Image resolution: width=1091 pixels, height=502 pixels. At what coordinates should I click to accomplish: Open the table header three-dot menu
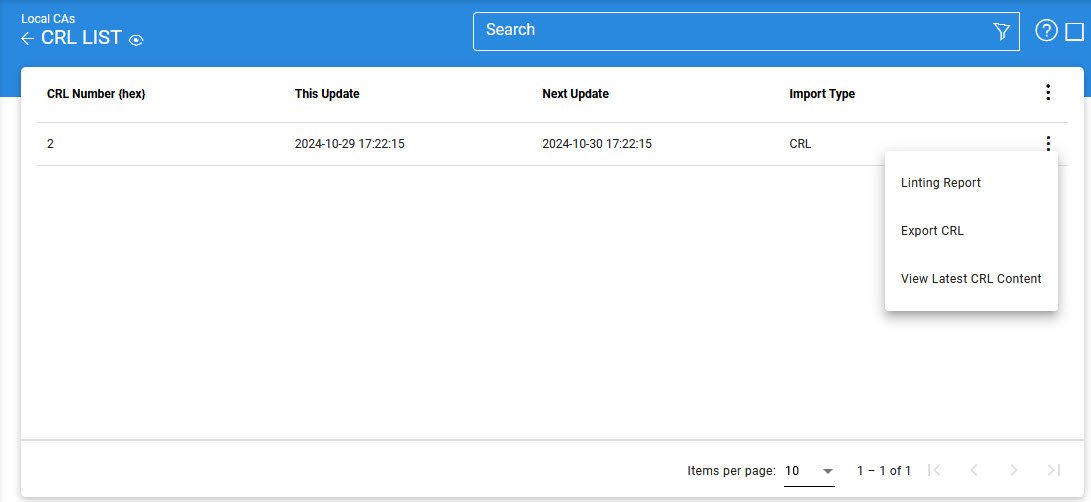(x=1047, y=93)
